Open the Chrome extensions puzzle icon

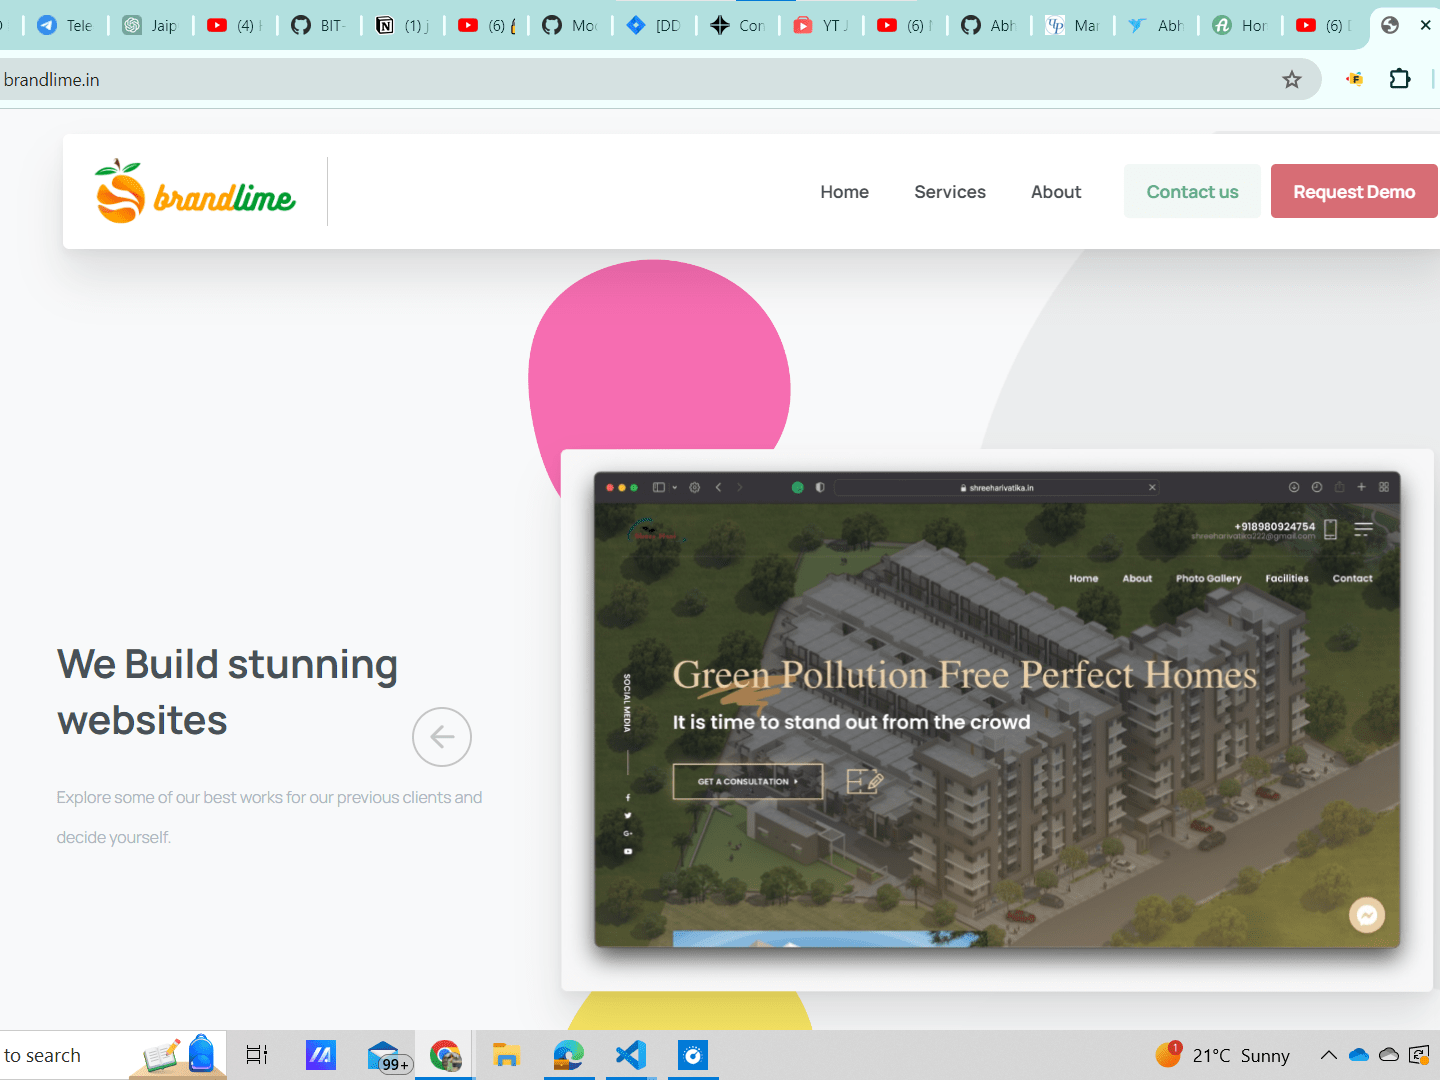pyautogui.click(x=1400, y=79)
